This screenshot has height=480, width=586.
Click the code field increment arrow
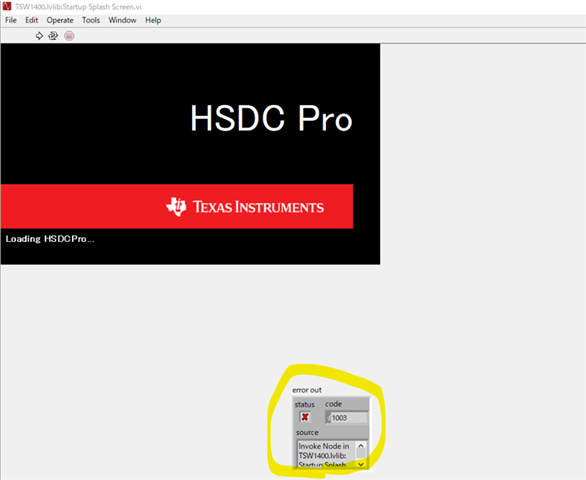pos(329,418)
